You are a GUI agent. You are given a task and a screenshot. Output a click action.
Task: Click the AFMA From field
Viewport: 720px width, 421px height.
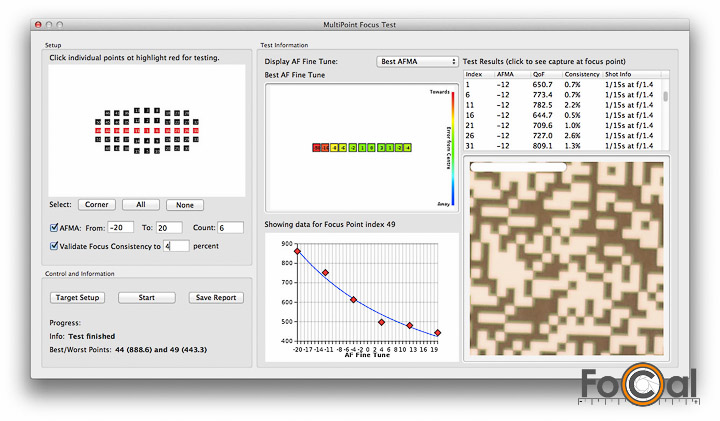pos(120,227)
